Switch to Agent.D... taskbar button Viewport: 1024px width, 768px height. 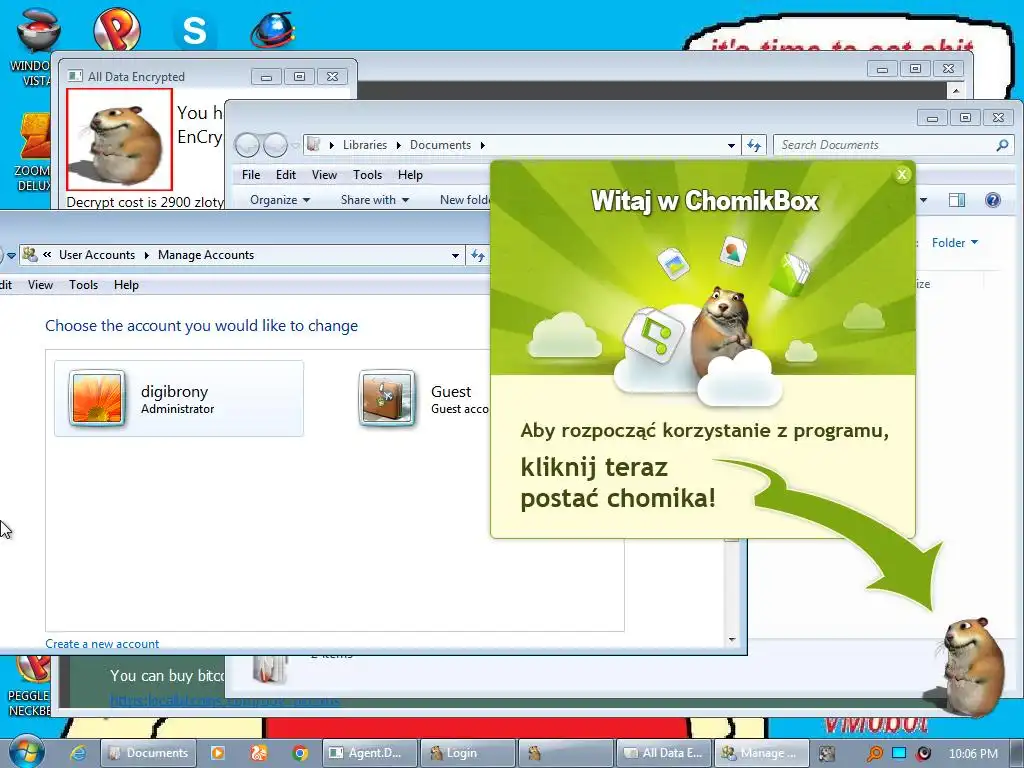point(371,753)
